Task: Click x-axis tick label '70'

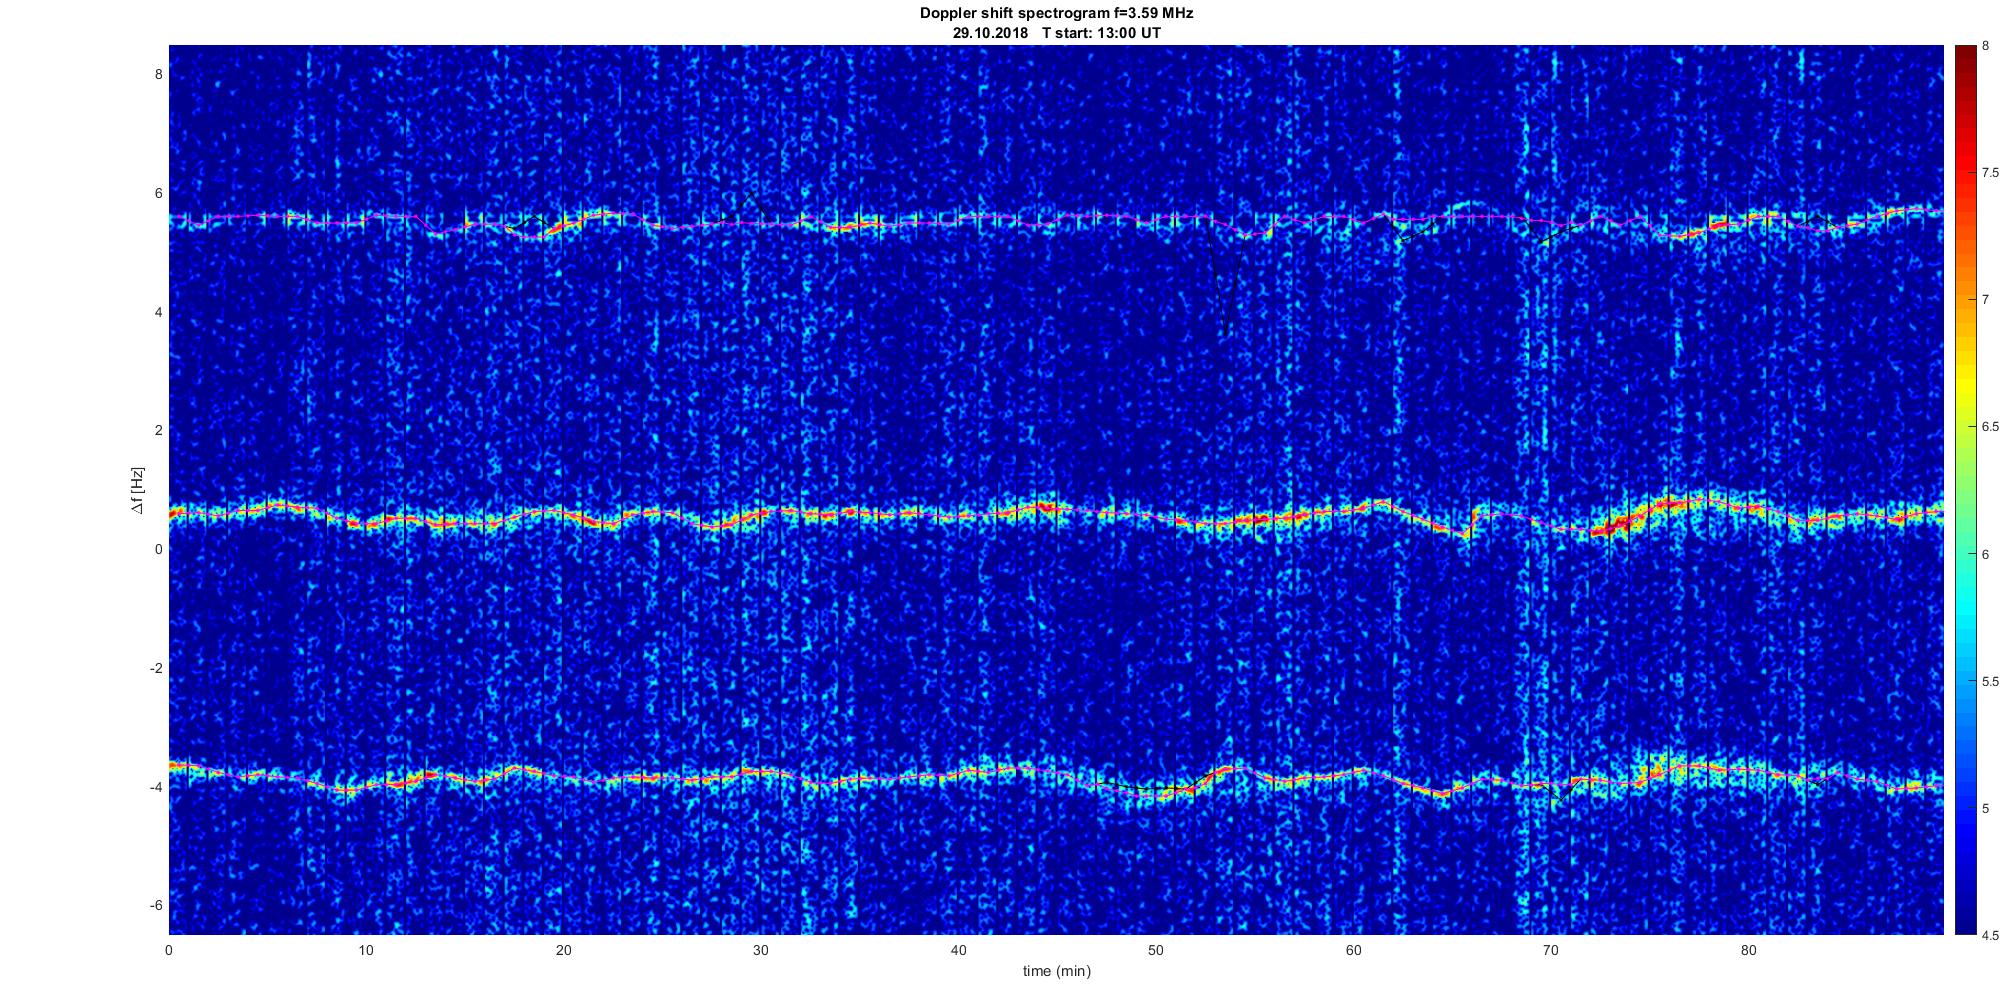Action: [x=1551, y=950]
